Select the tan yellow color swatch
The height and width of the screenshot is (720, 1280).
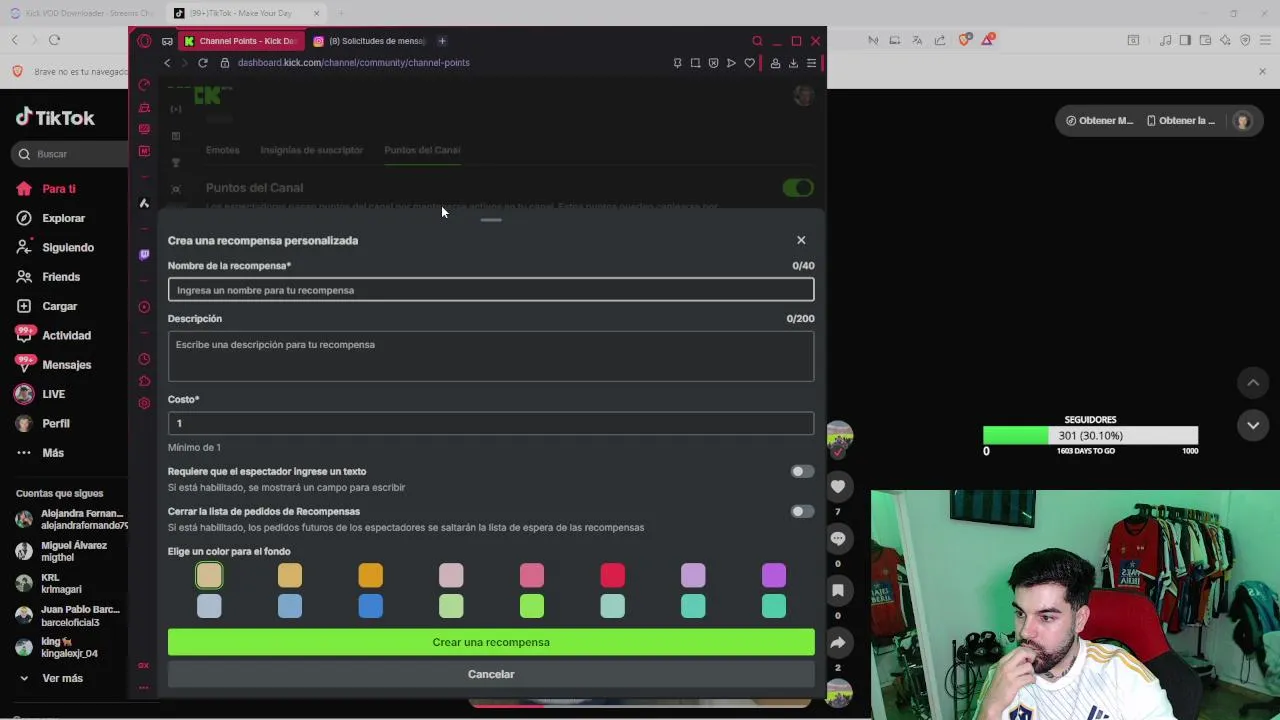(290, 575)
